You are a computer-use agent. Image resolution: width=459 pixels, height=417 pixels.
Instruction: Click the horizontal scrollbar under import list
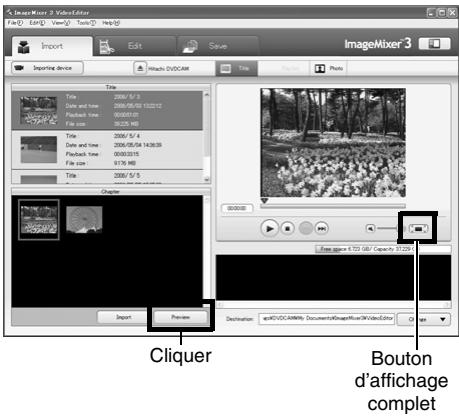pos(333,305)
